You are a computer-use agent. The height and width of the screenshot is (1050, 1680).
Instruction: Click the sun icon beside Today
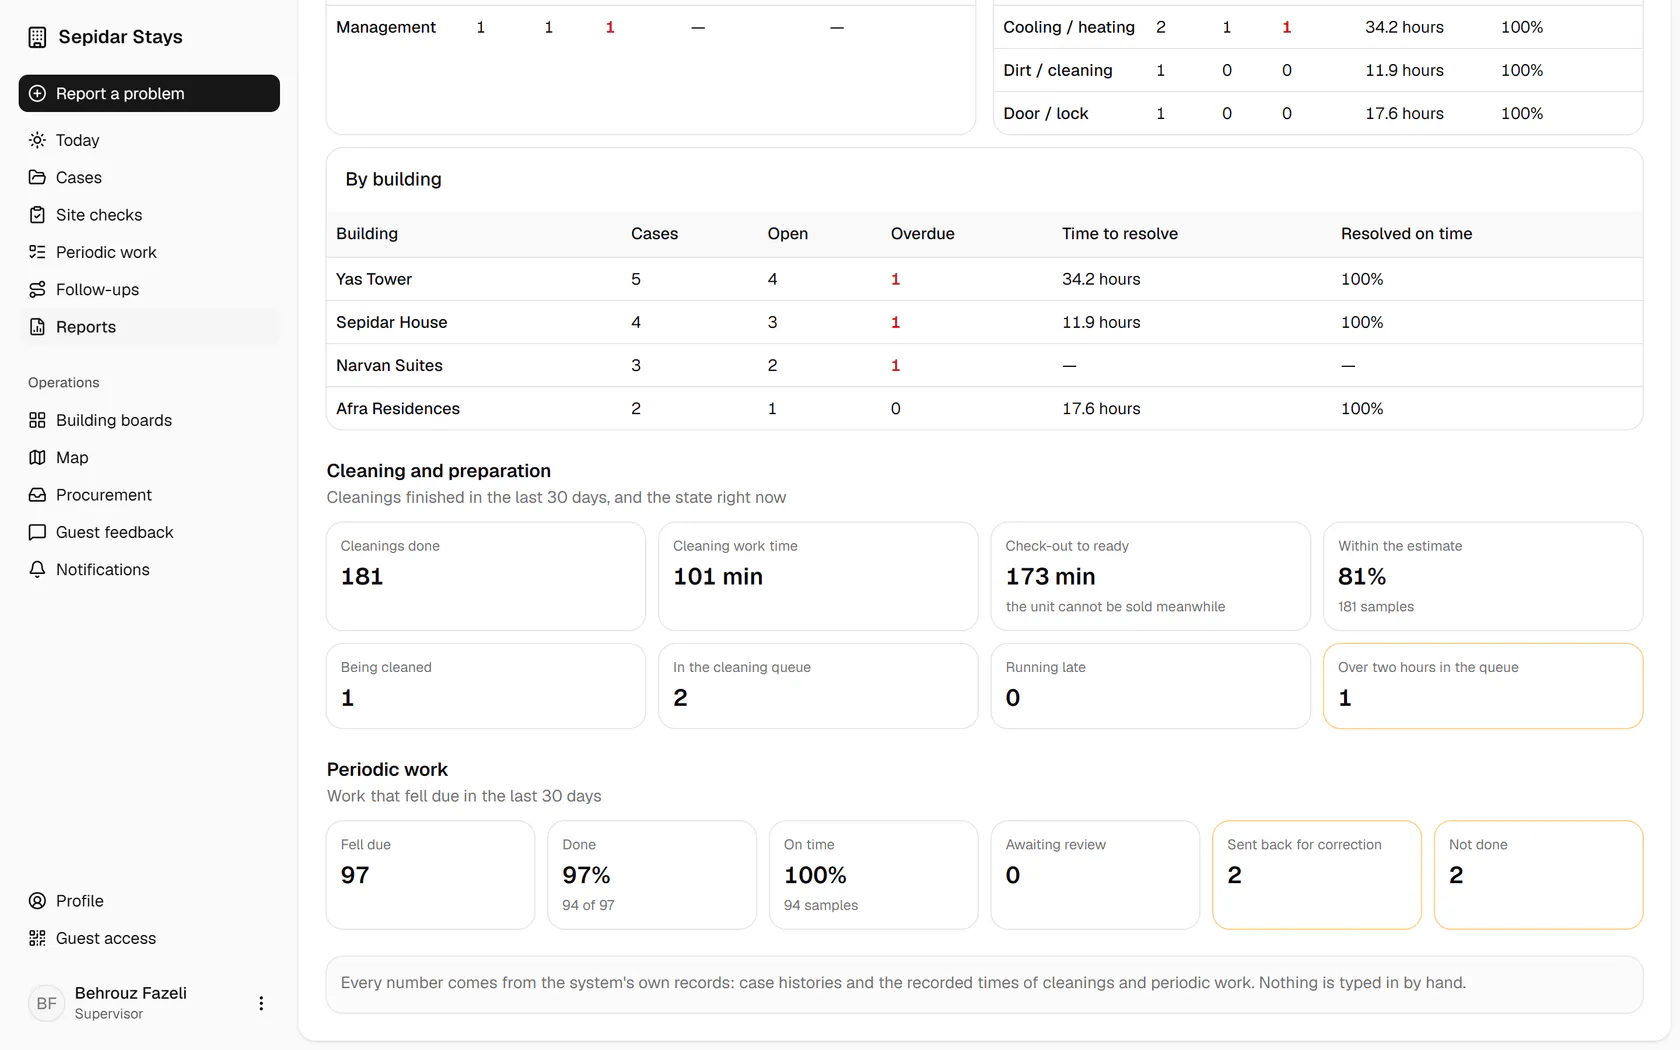[37, 140]
